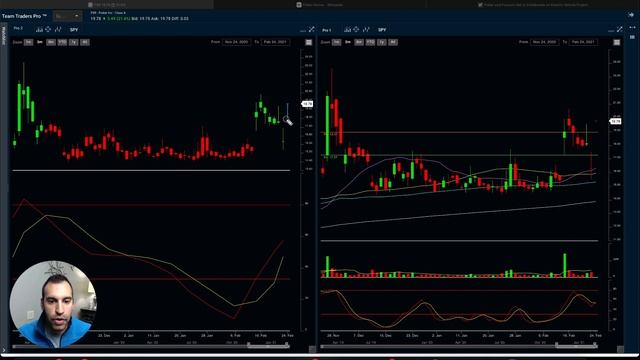Click 19.78 price label on left chart axis
Viewport: 640px width, 360px height.
(307, 104)
